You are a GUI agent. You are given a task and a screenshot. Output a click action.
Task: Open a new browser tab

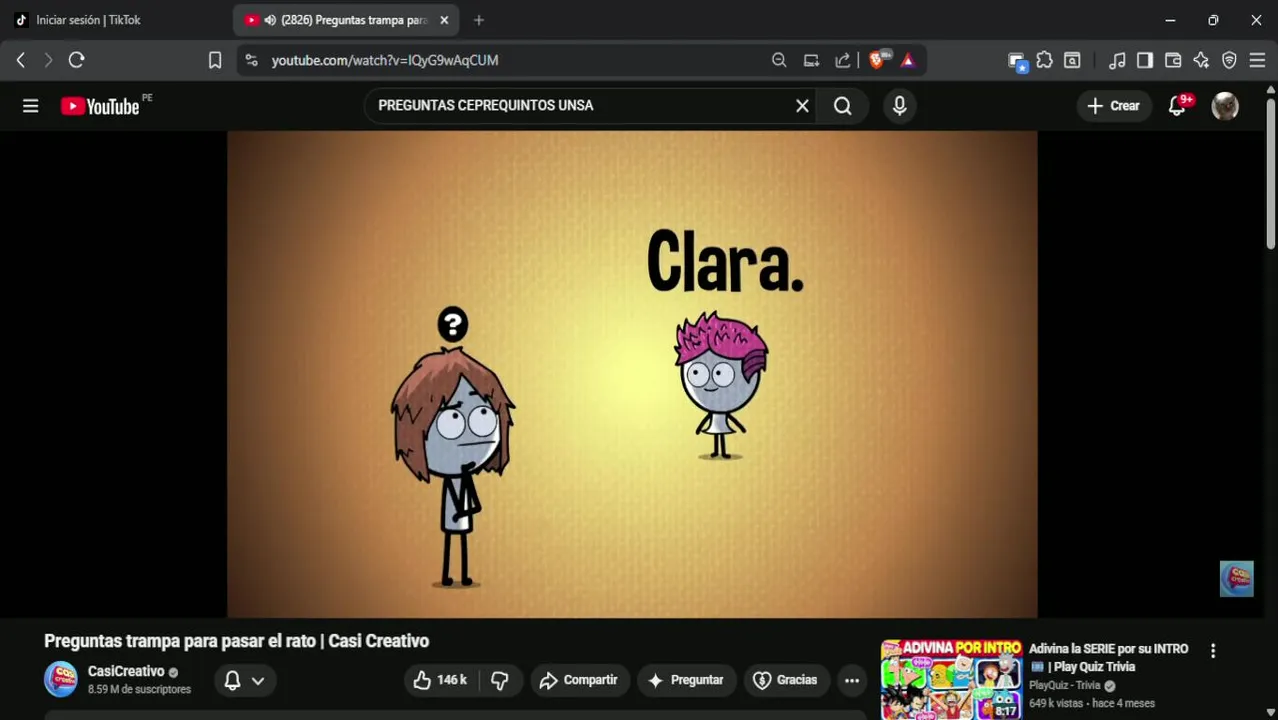pos(478,20)
